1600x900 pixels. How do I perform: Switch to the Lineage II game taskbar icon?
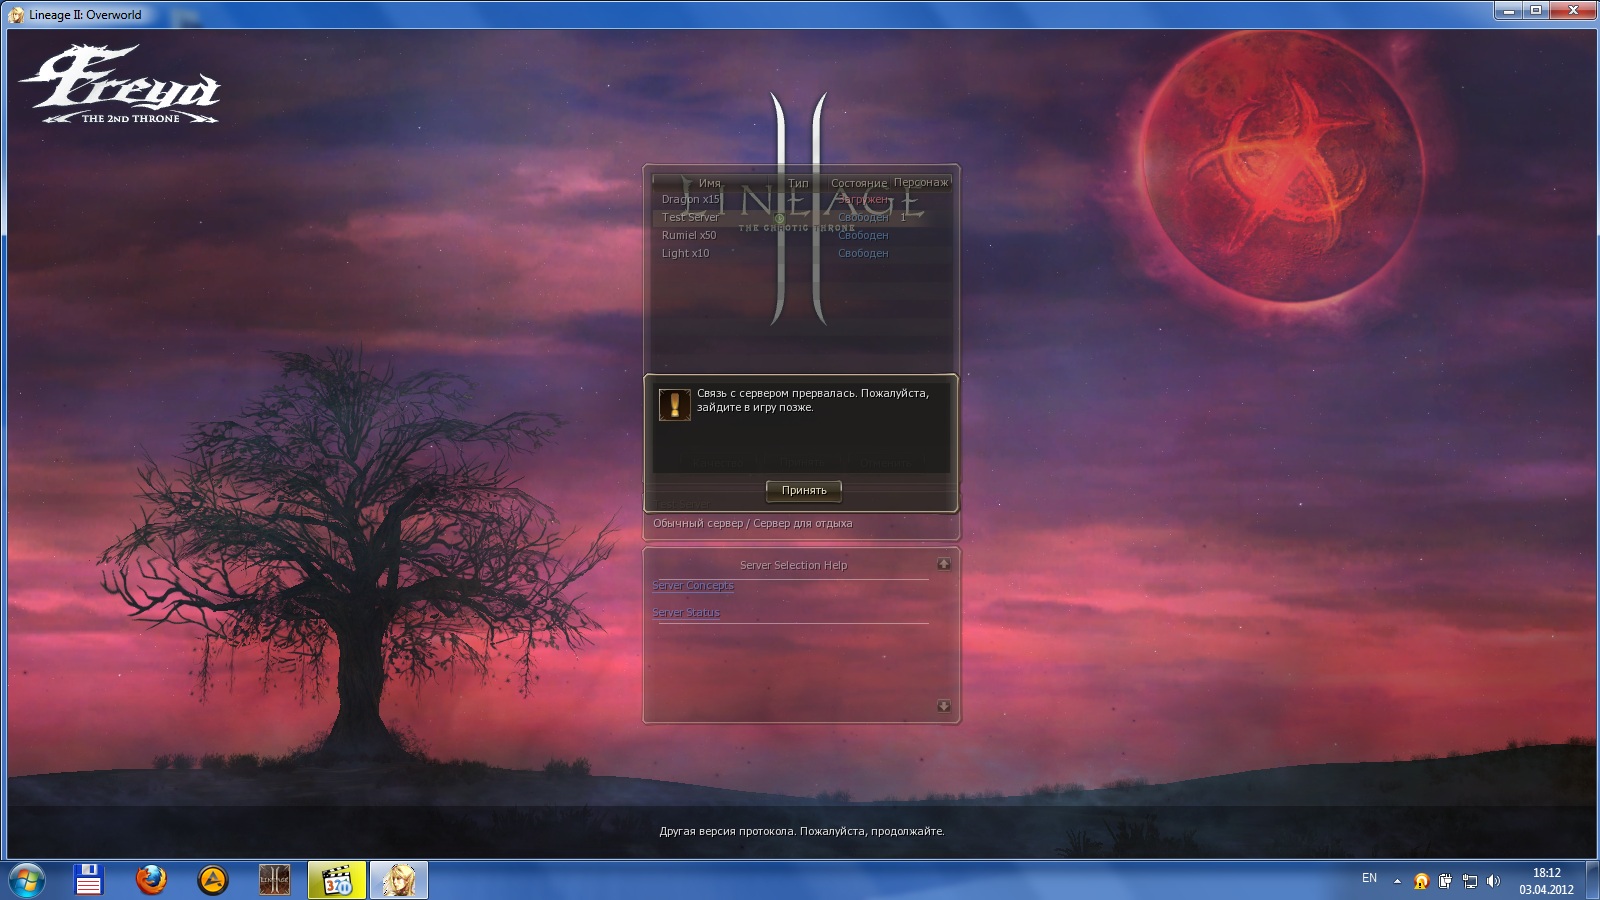[399, 880]
